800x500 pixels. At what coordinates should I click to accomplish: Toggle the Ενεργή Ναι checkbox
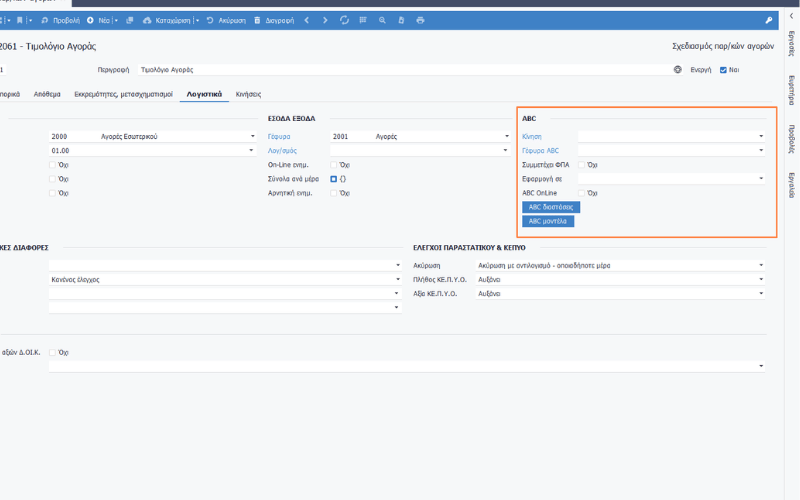[x=723, y=70]
